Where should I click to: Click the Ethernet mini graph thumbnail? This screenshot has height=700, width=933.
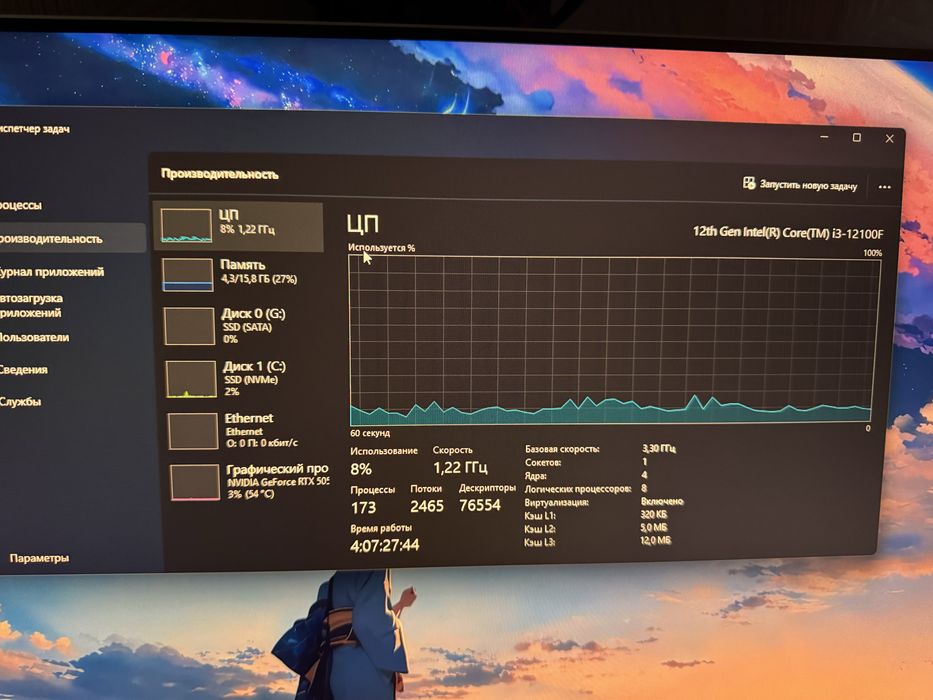point(193,431)
